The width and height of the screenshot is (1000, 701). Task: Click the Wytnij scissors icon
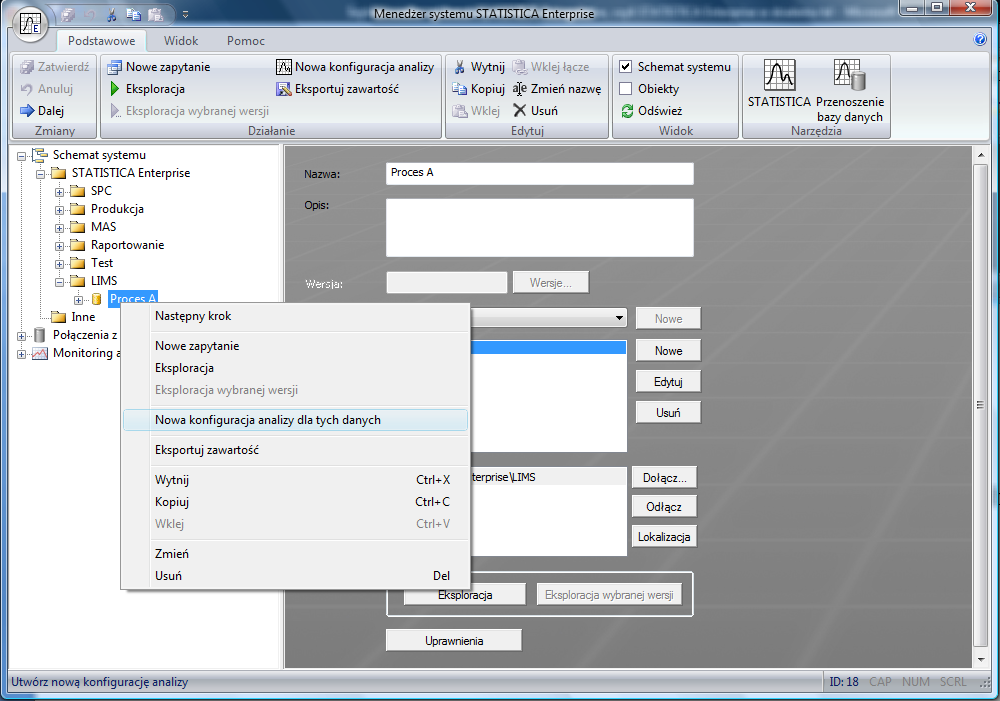coord(459,67)
